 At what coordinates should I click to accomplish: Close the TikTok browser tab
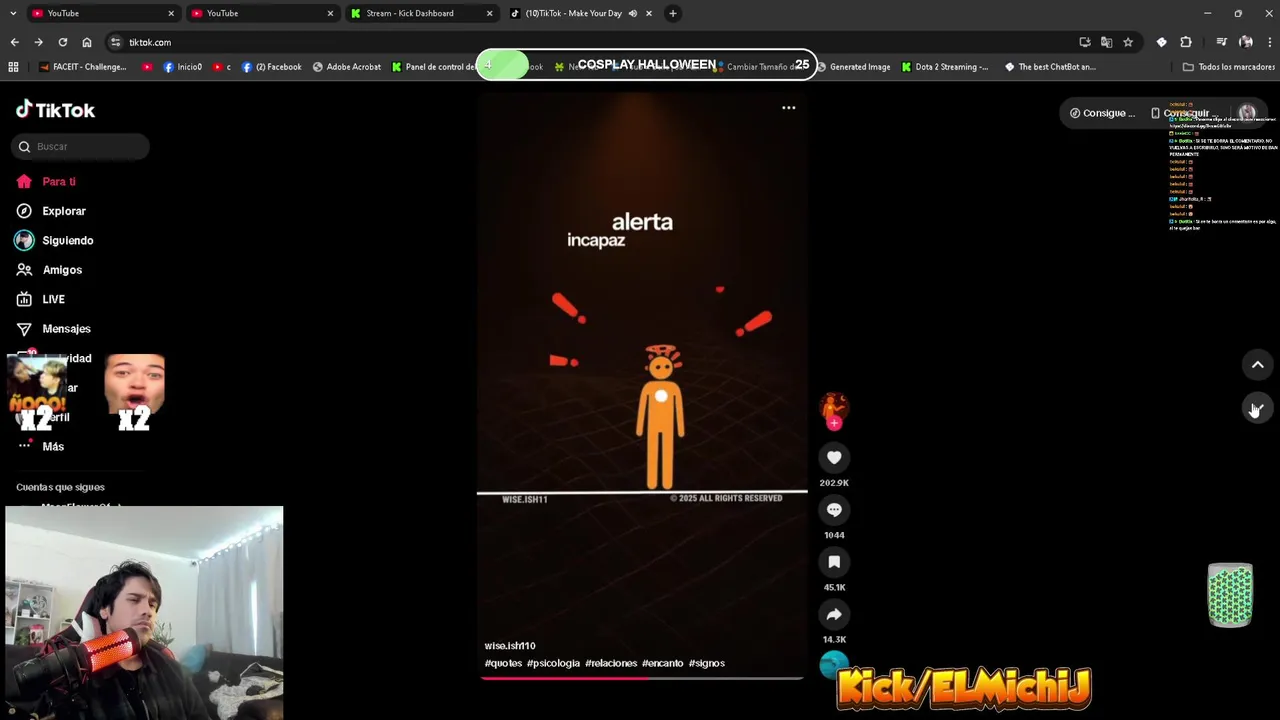(649, 13)
